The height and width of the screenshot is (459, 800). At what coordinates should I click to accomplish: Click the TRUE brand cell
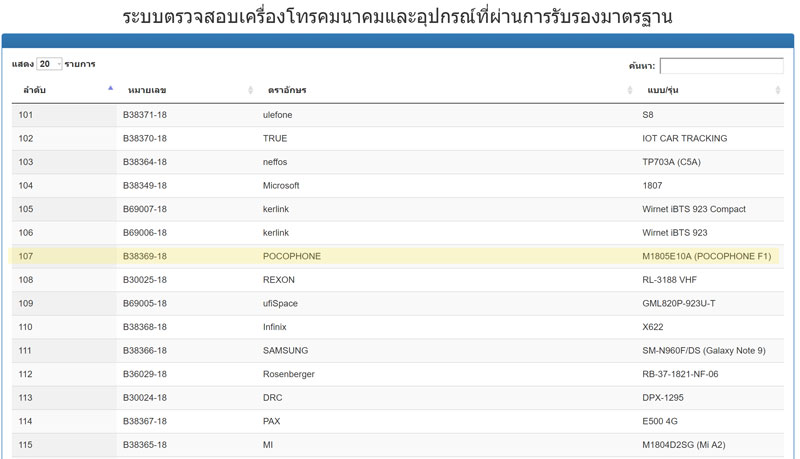275,138
